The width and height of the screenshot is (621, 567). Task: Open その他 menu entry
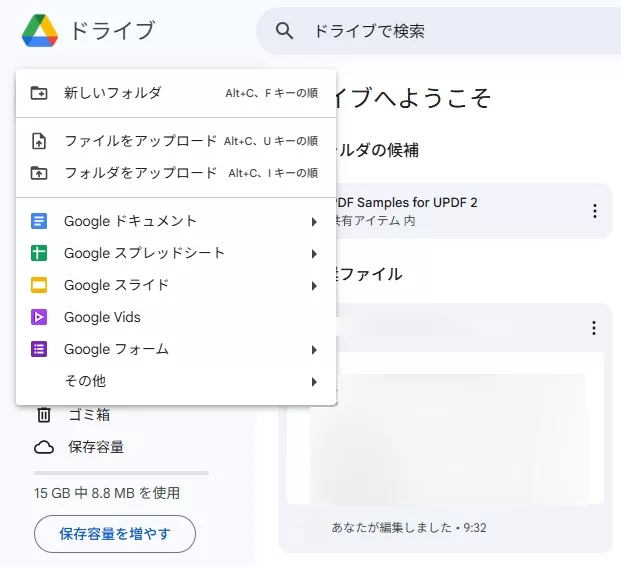tap(176, 381)
